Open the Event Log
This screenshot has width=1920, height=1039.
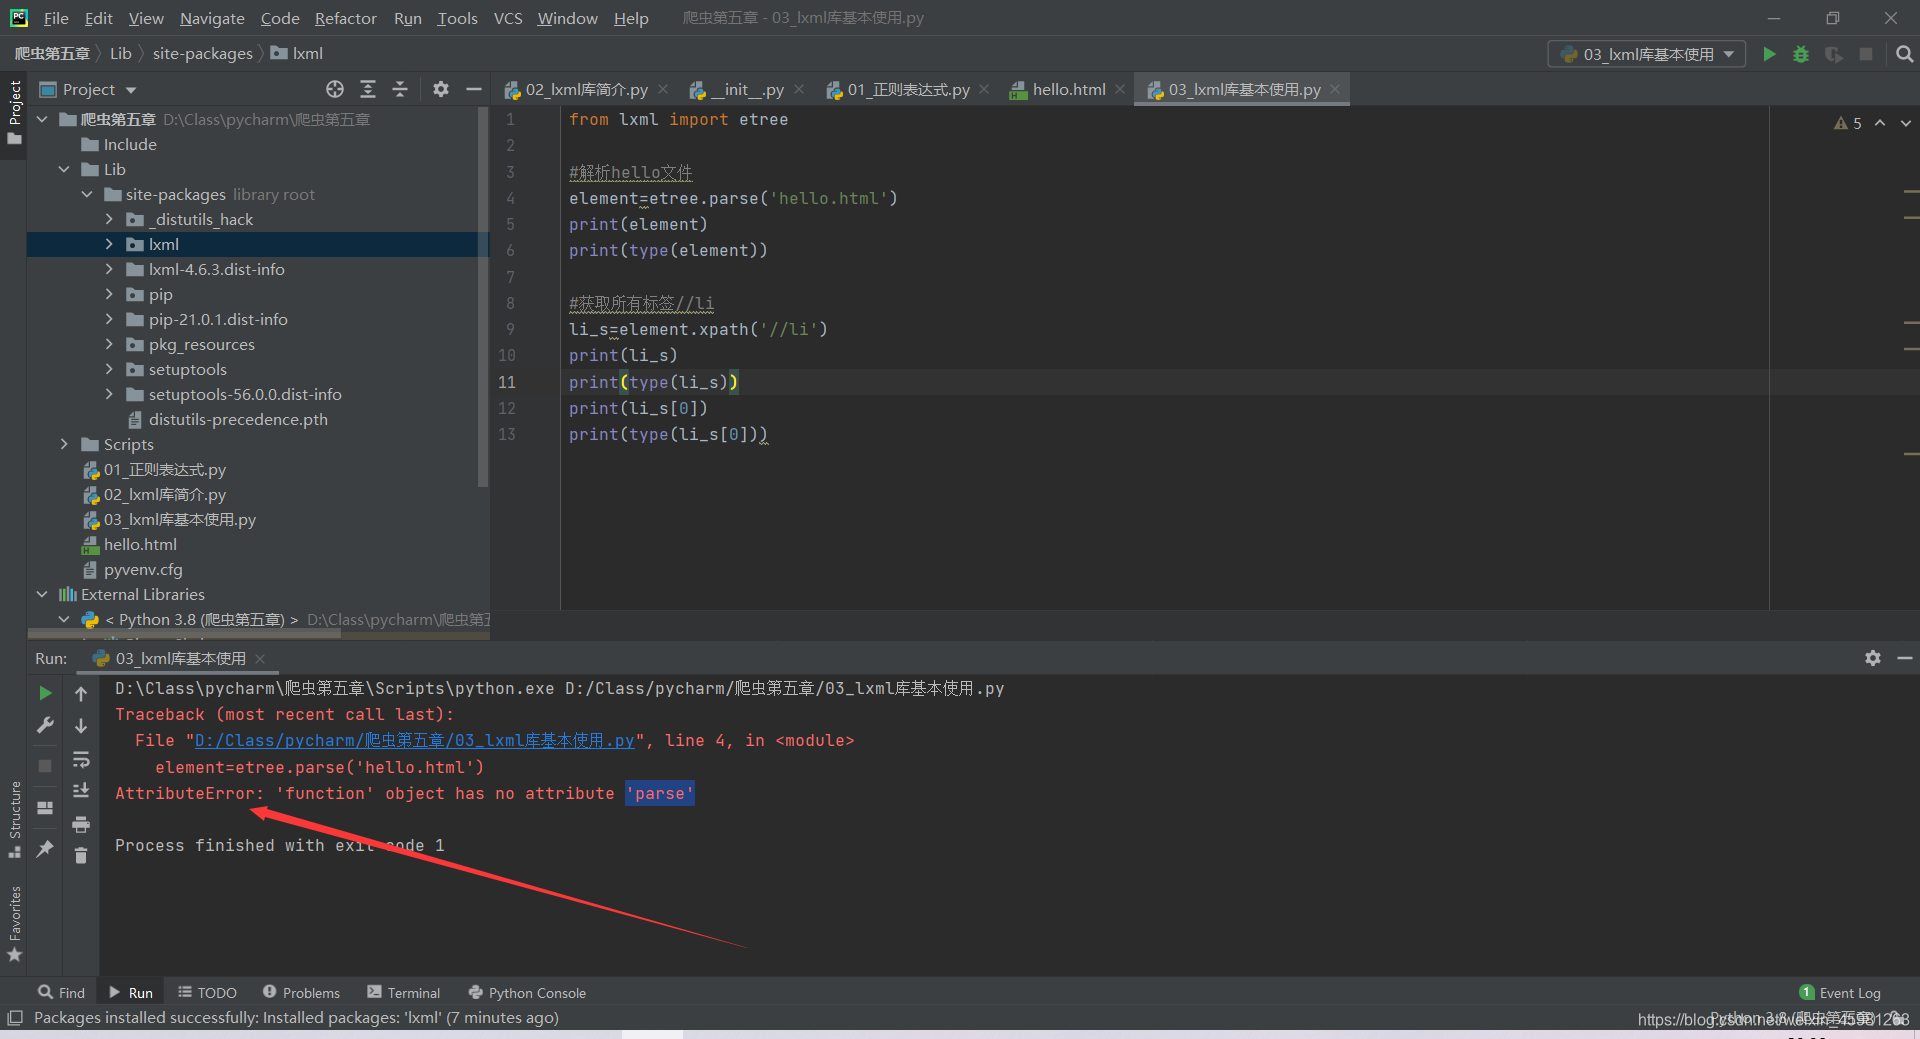[x=1840, y=992]
